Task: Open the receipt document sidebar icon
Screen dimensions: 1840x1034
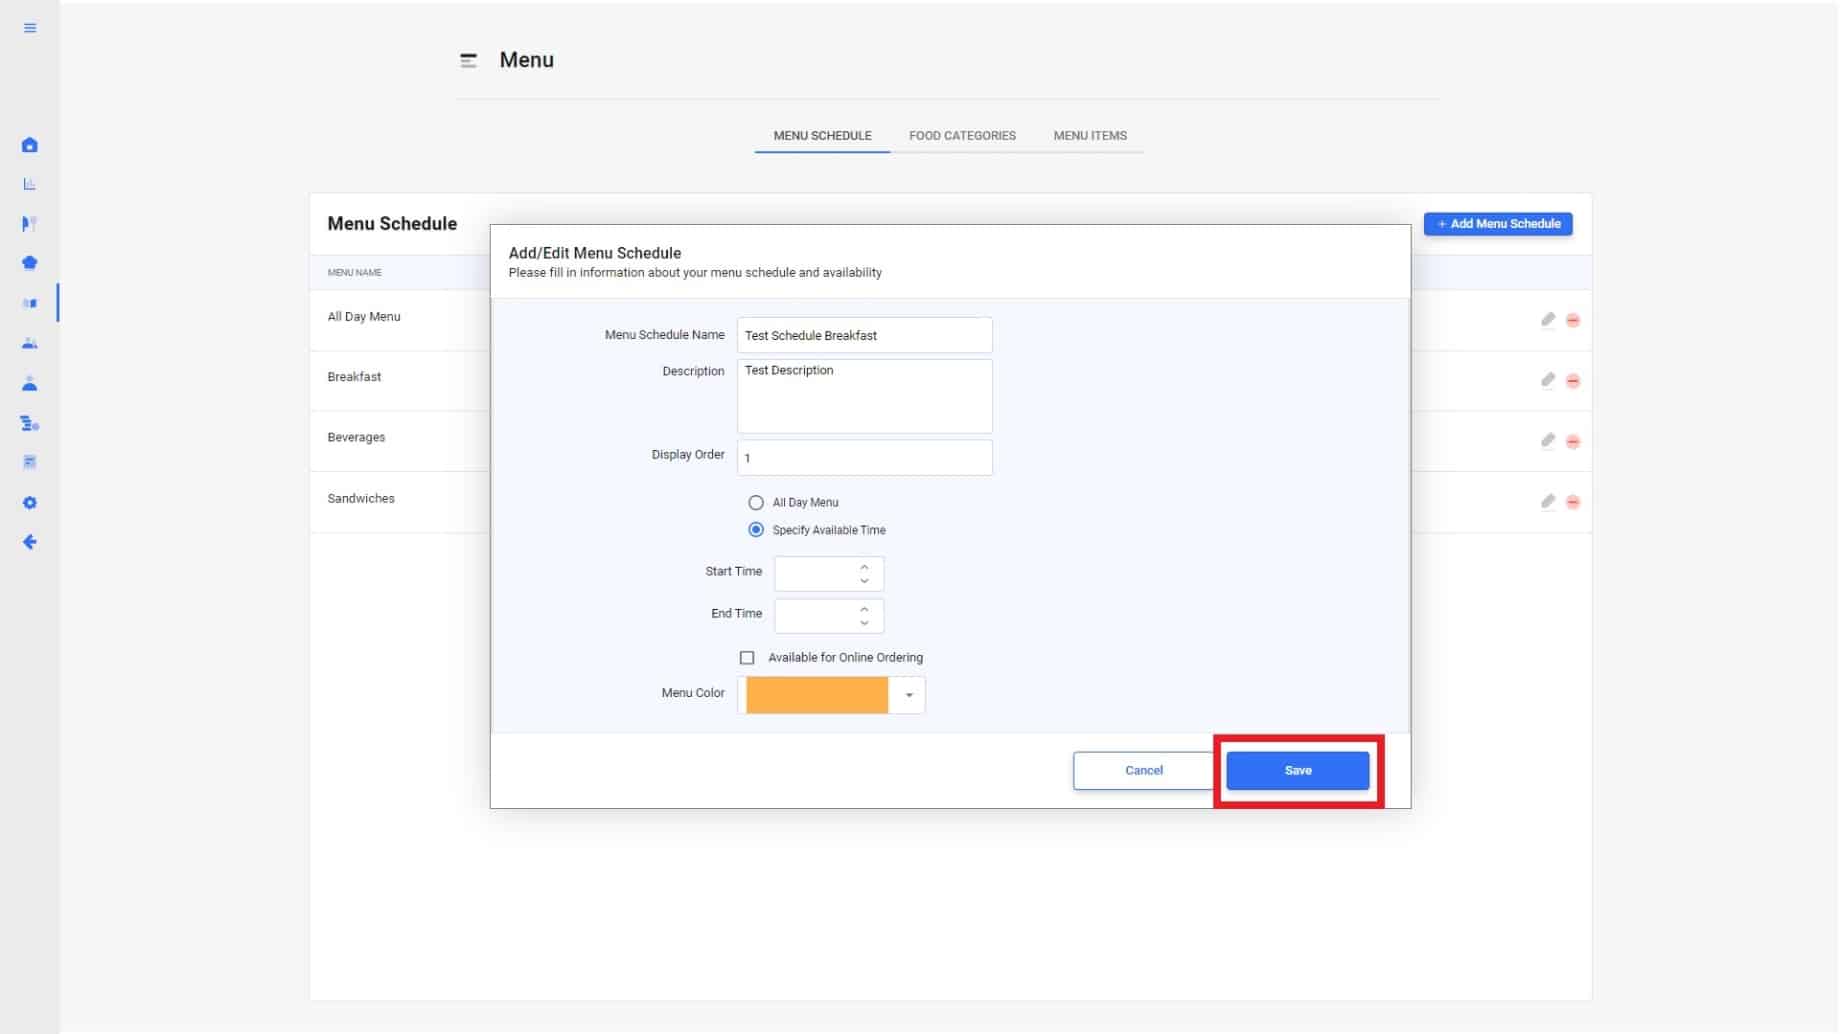Action: 30,462
